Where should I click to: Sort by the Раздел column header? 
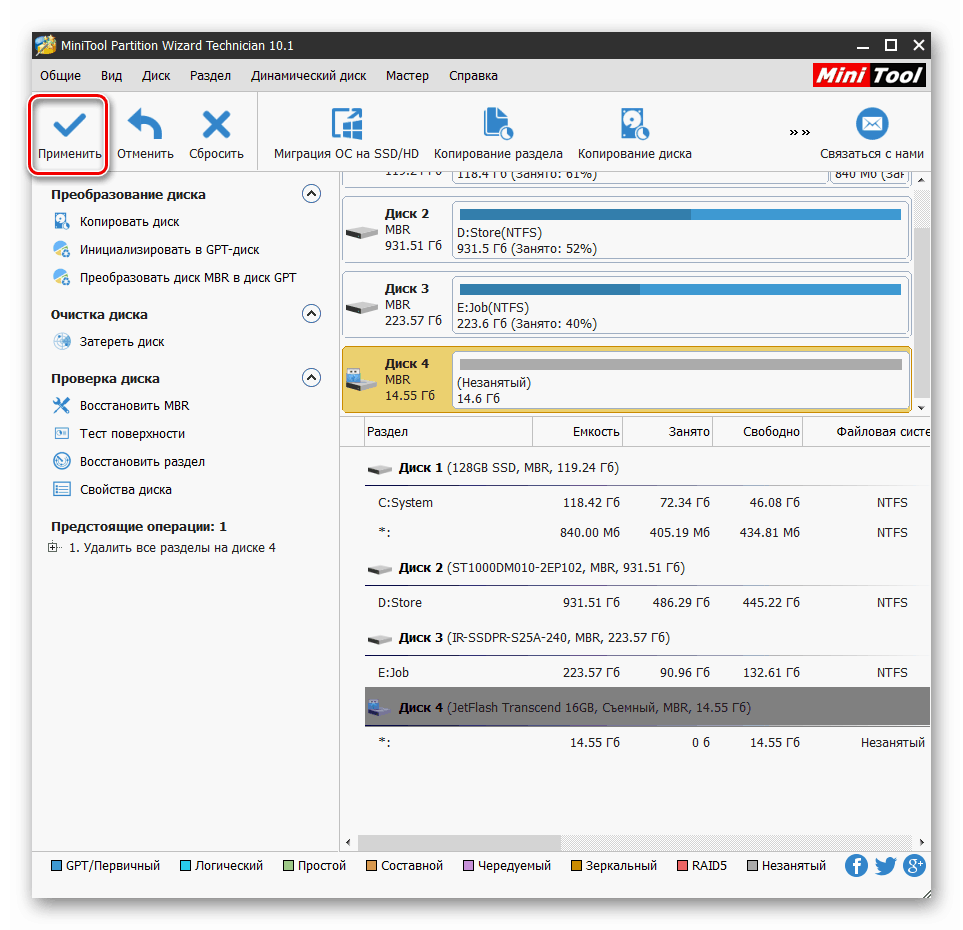(448, 432)
